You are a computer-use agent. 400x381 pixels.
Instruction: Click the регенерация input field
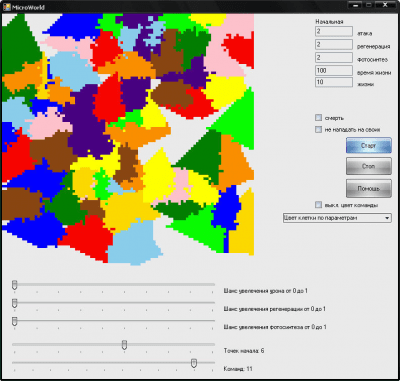[334, 44]
